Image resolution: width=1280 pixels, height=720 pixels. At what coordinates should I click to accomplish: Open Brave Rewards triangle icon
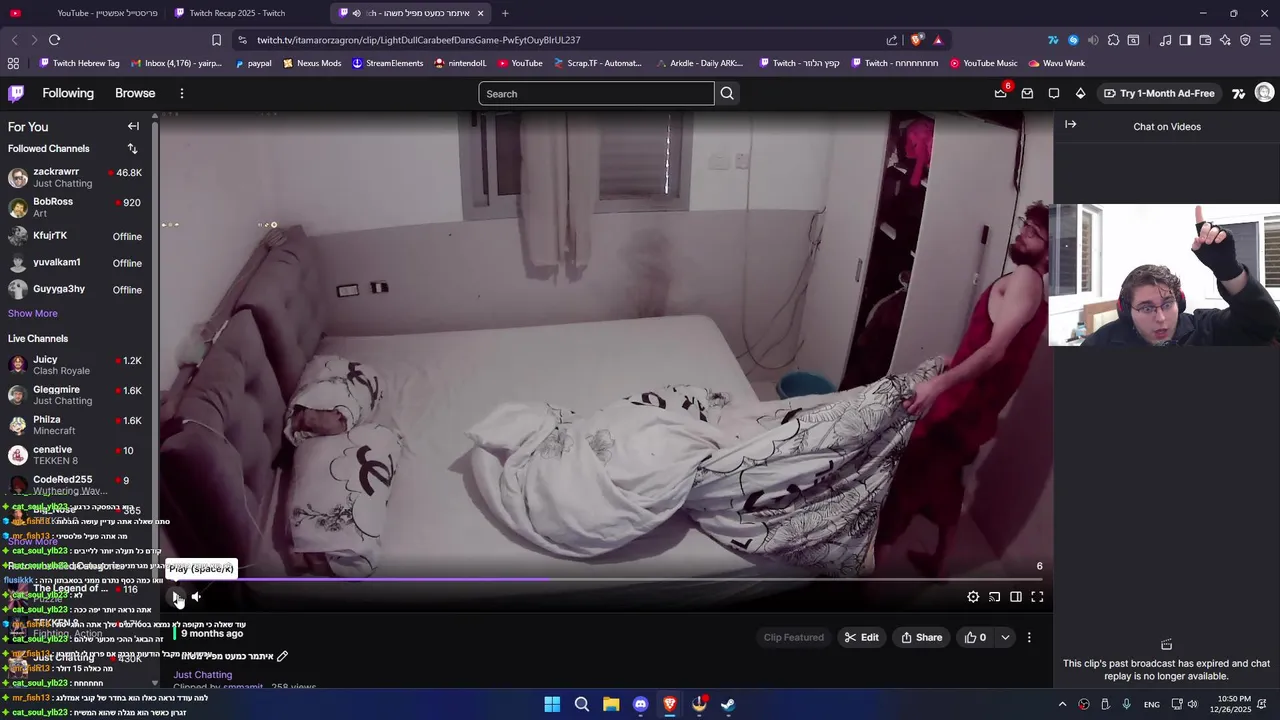(x=938, y=40)
